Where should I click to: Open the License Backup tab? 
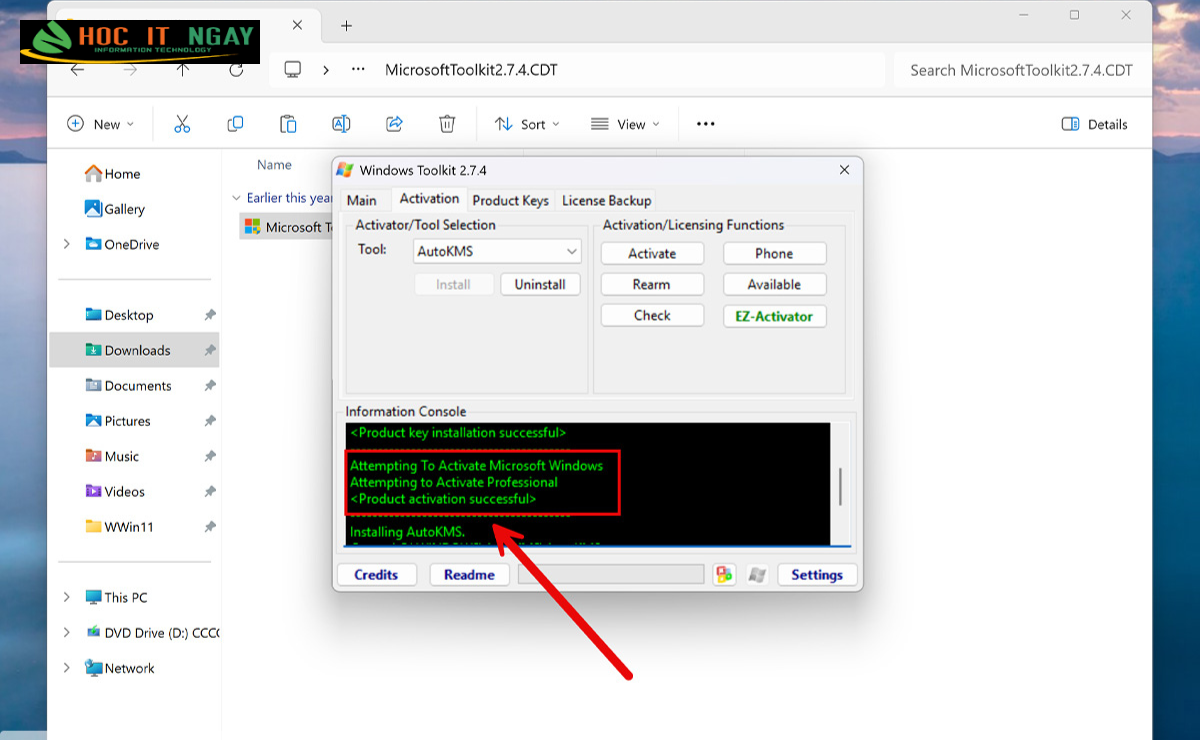coord(606,200)
